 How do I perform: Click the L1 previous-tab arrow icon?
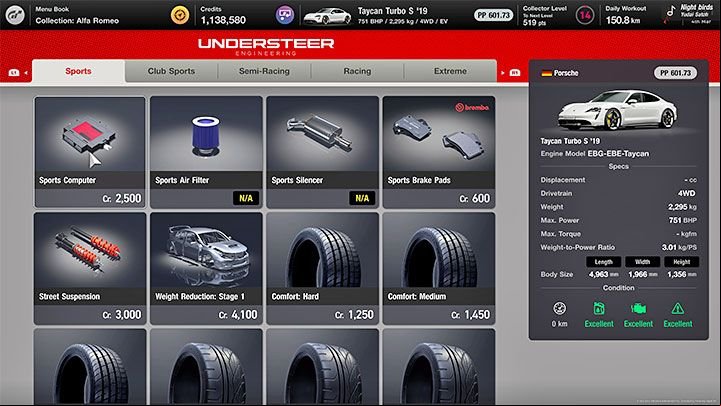[18, 73]
